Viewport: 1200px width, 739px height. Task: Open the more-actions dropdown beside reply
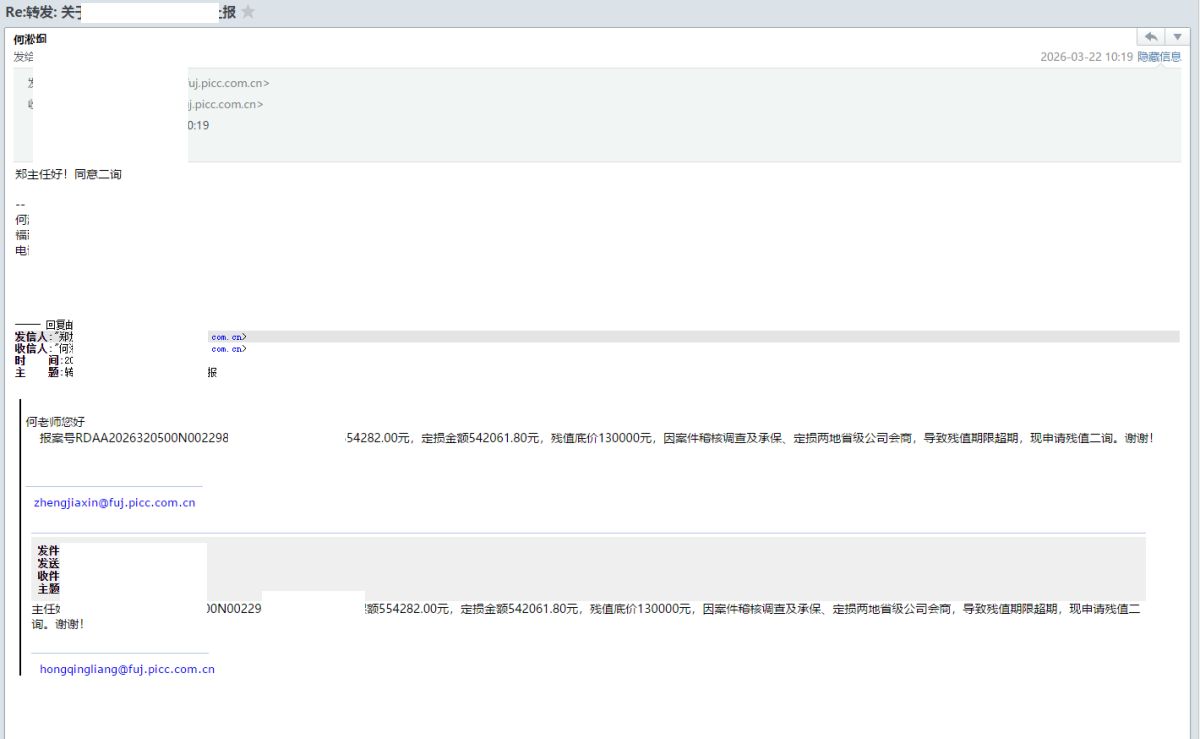1175,37
